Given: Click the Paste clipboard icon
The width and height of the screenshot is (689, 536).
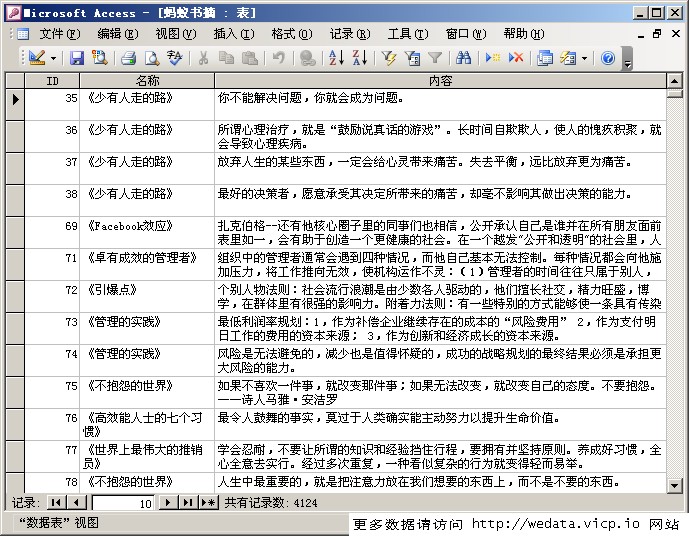Looking at the screenshot, I should point(250,58).
